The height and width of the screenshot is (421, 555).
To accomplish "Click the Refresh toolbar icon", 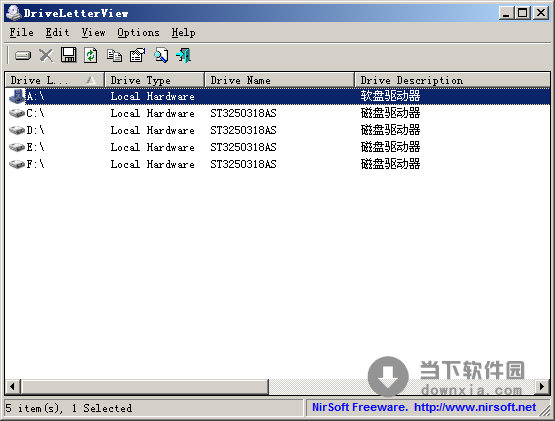I will 91,56.
